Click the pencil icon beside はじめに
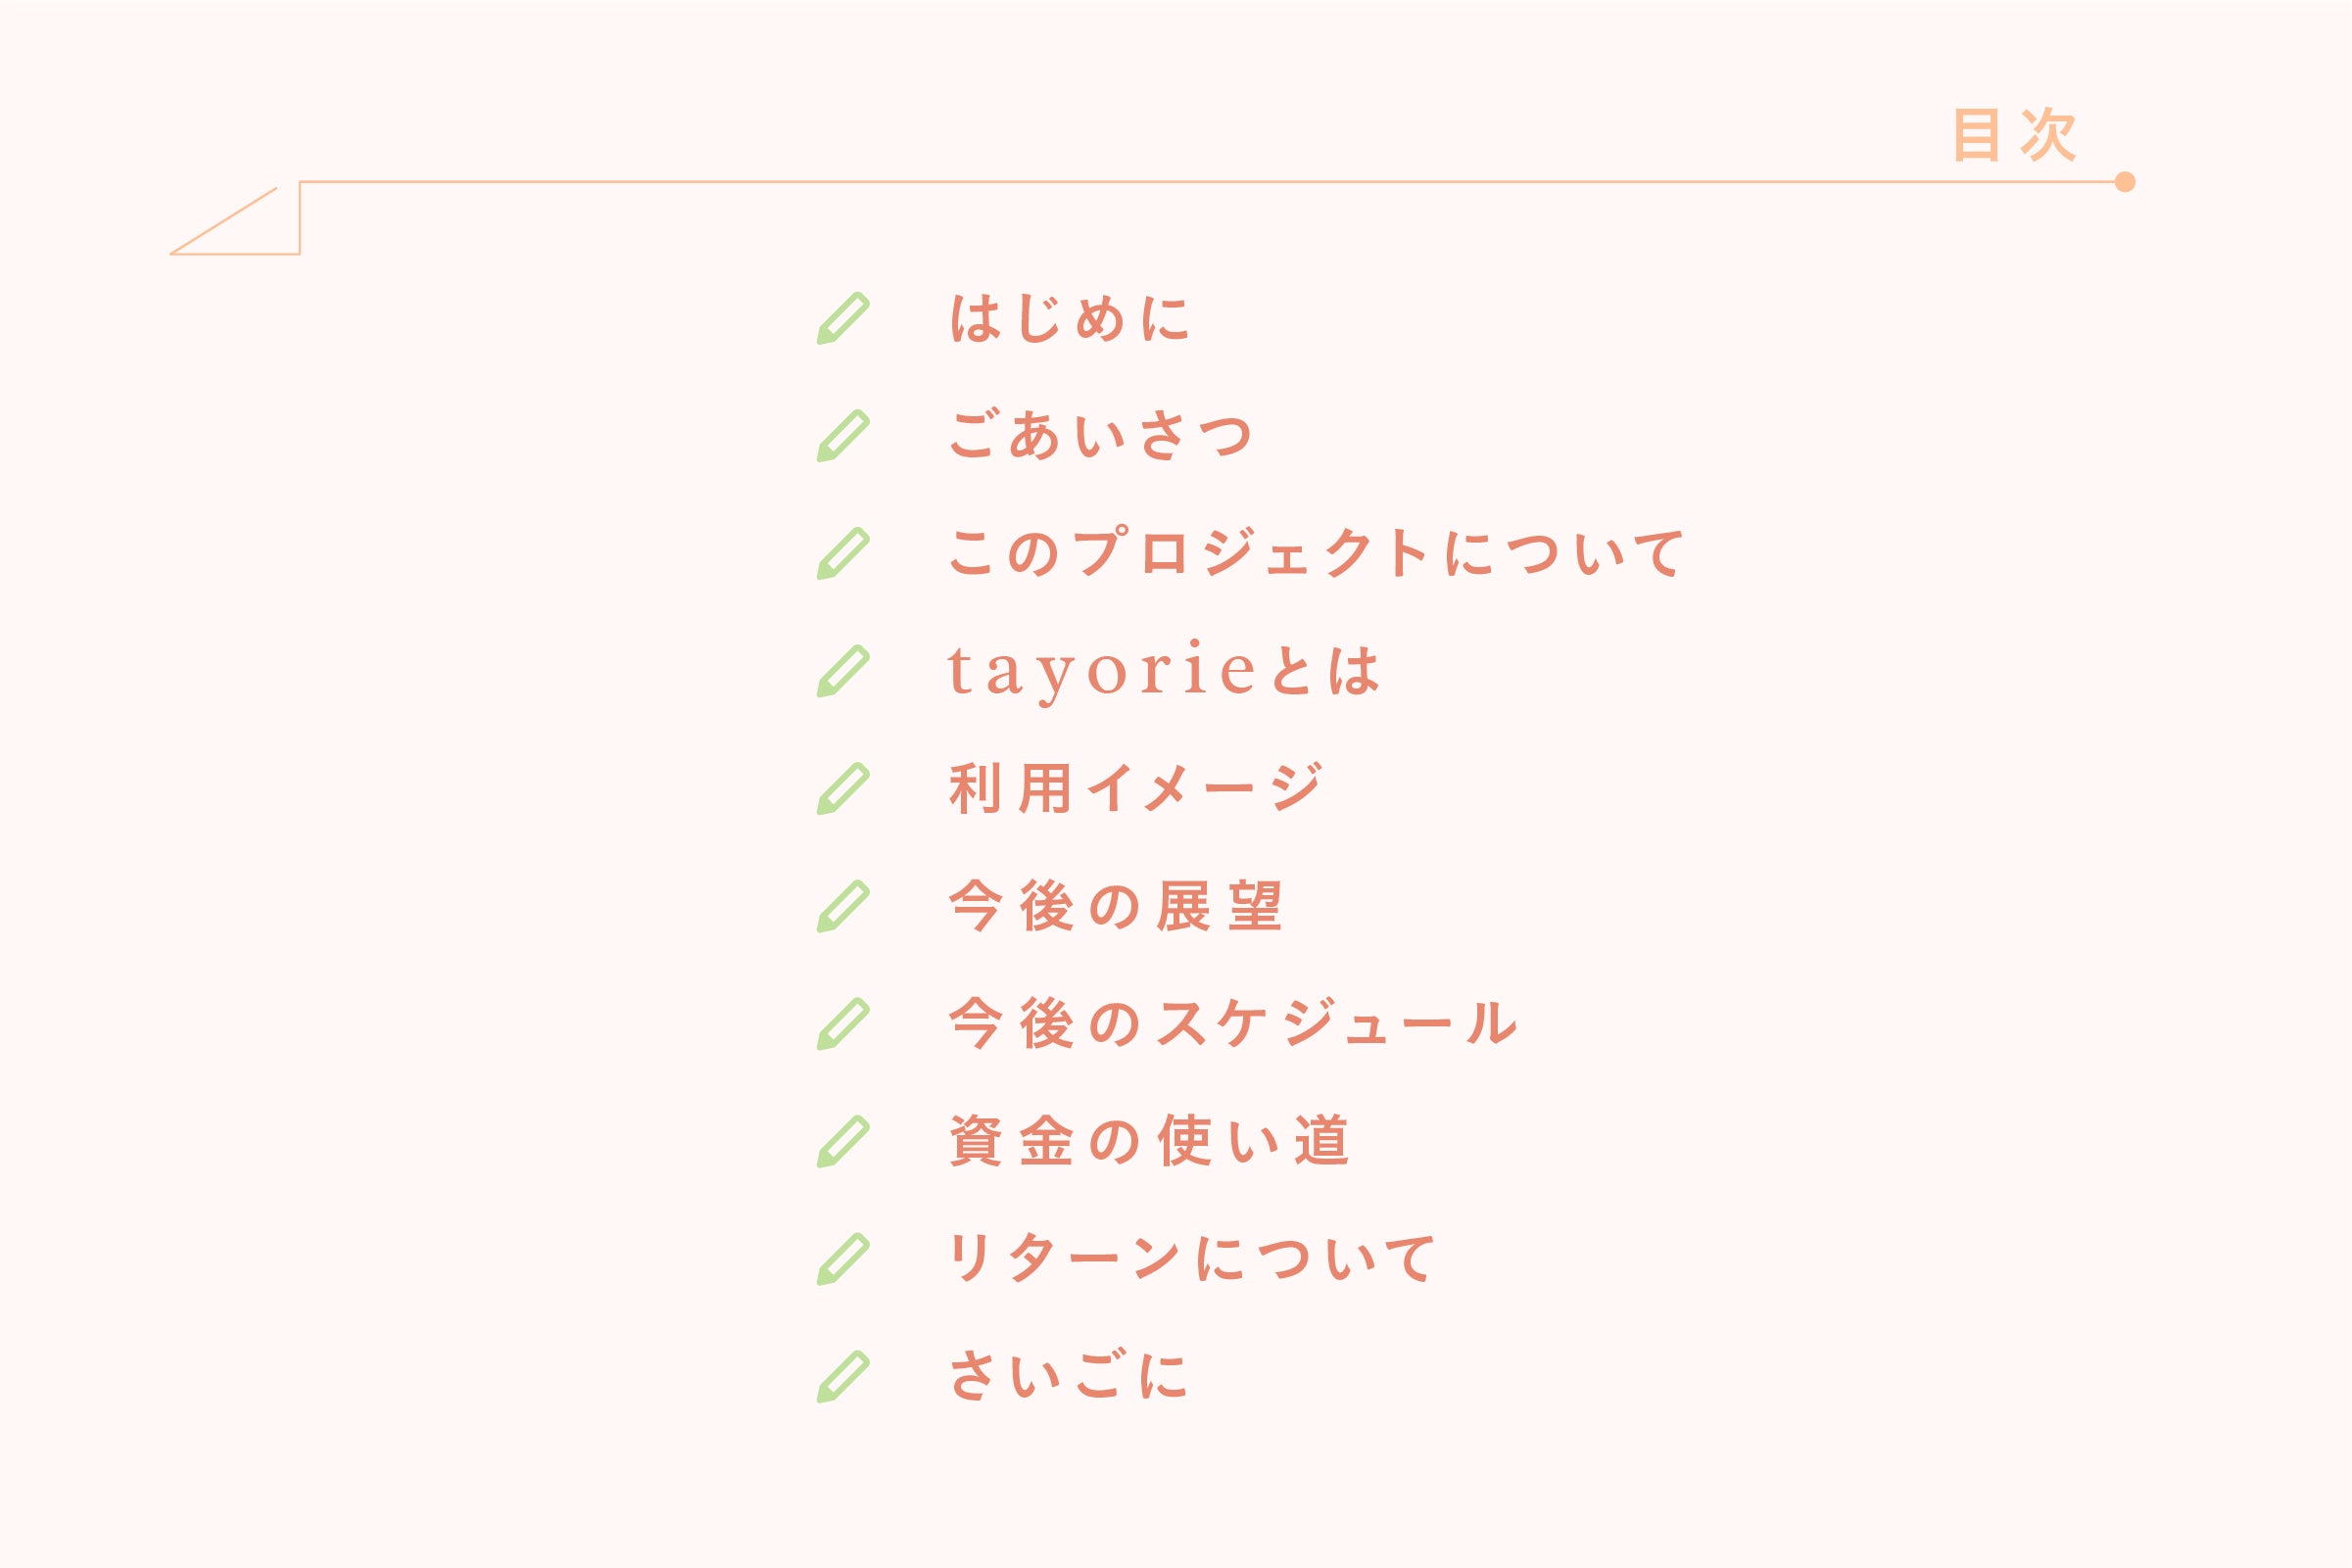Image resolution: width=2352 pixels, height=1568 pixels. coord(843,319)
